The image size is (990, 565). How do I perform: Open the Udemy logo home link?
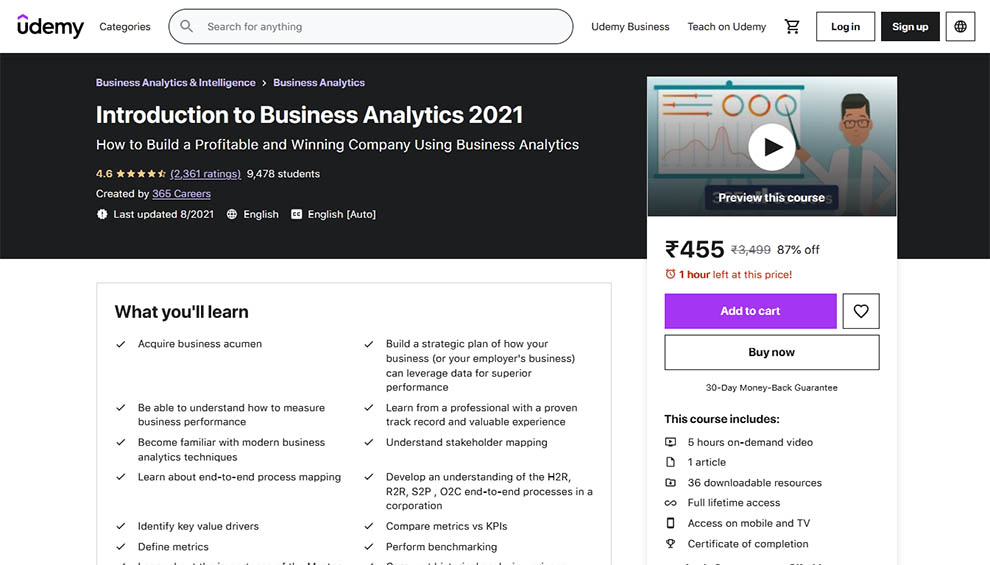50,26
